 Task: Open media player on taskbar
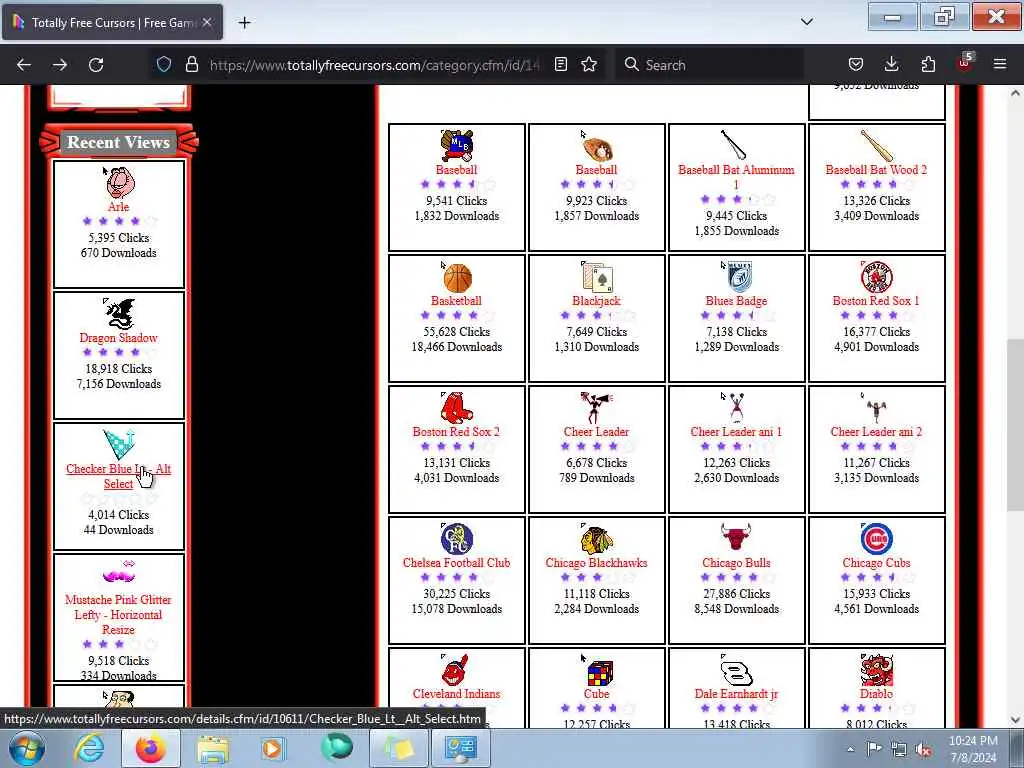274,748
